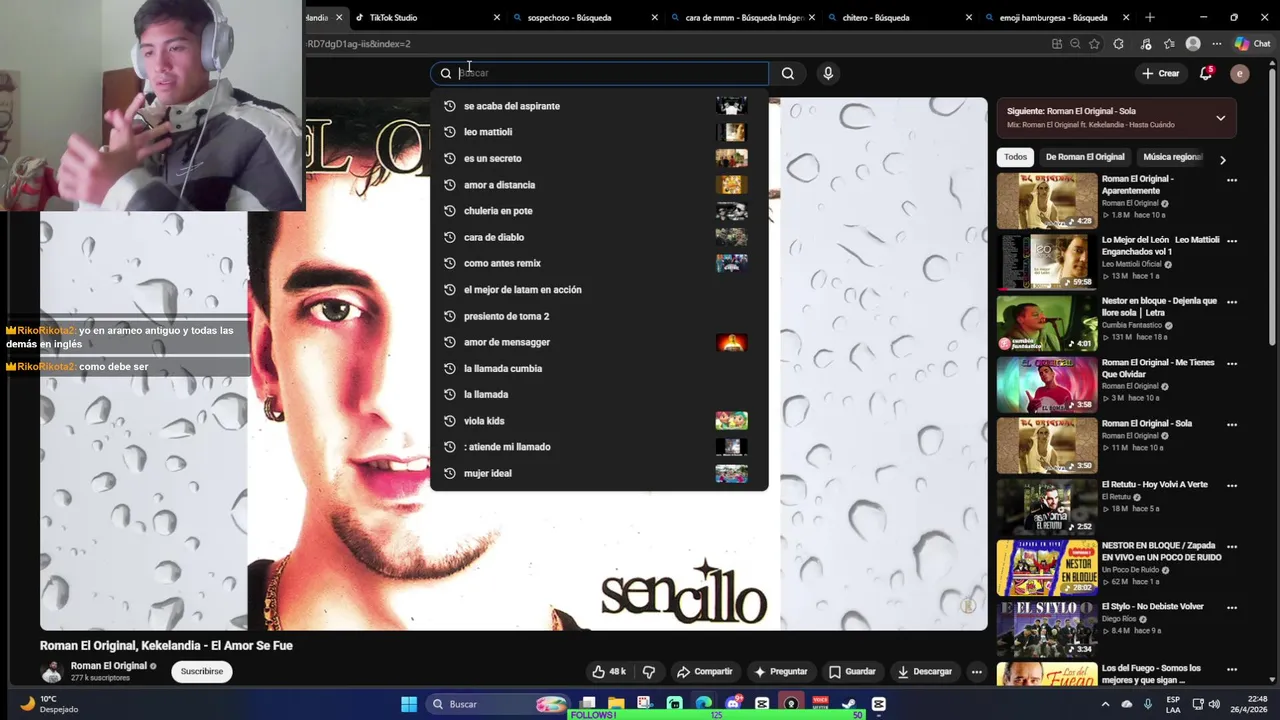This screenshot has height=720, width=1280.
Task: Select 'De Roman El Original' filter chip
Action: coord(1085,157)
